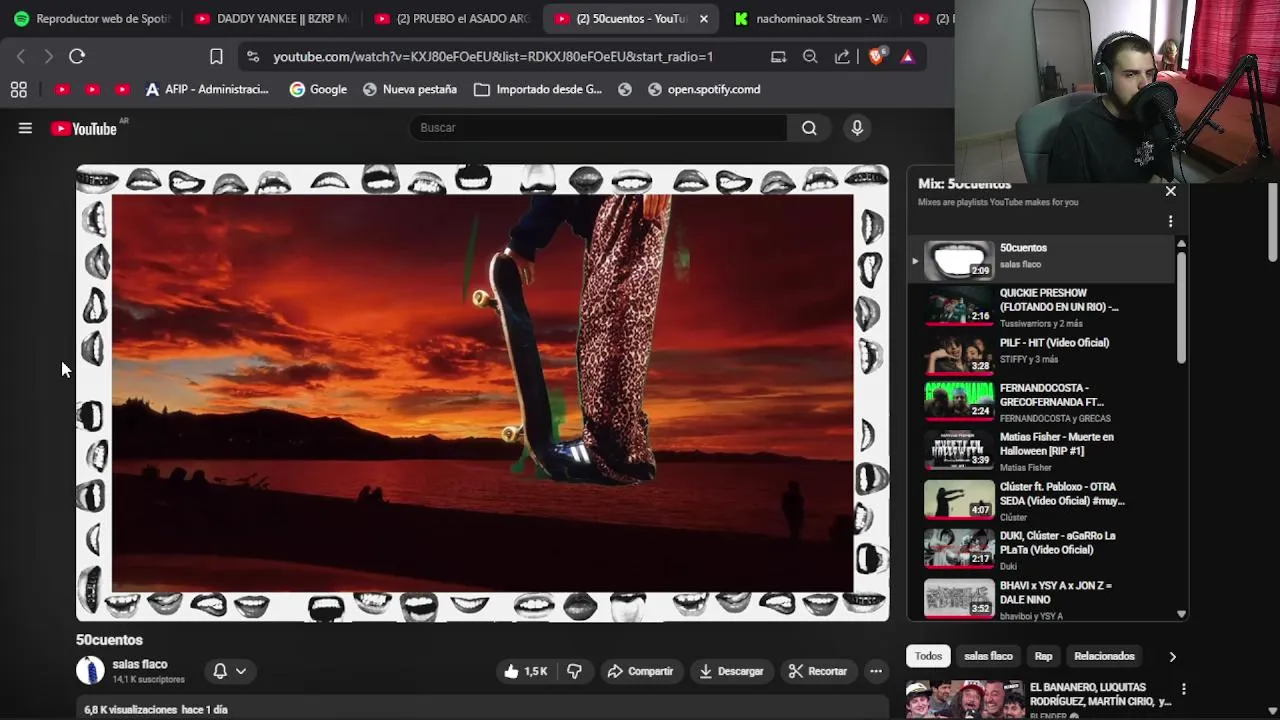Open the globe bookmark before open.spotify.comd
The width and height of the screenshot is (1280, 720).
click(625, 90)
